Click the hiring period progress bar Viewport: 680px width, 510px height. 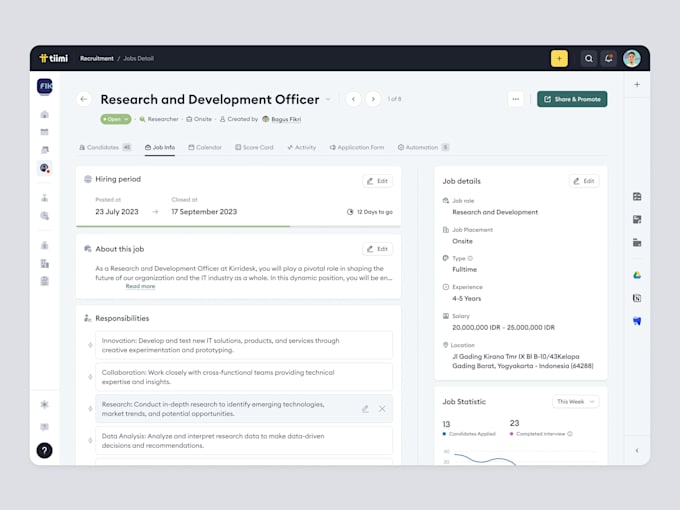(238, 226)
